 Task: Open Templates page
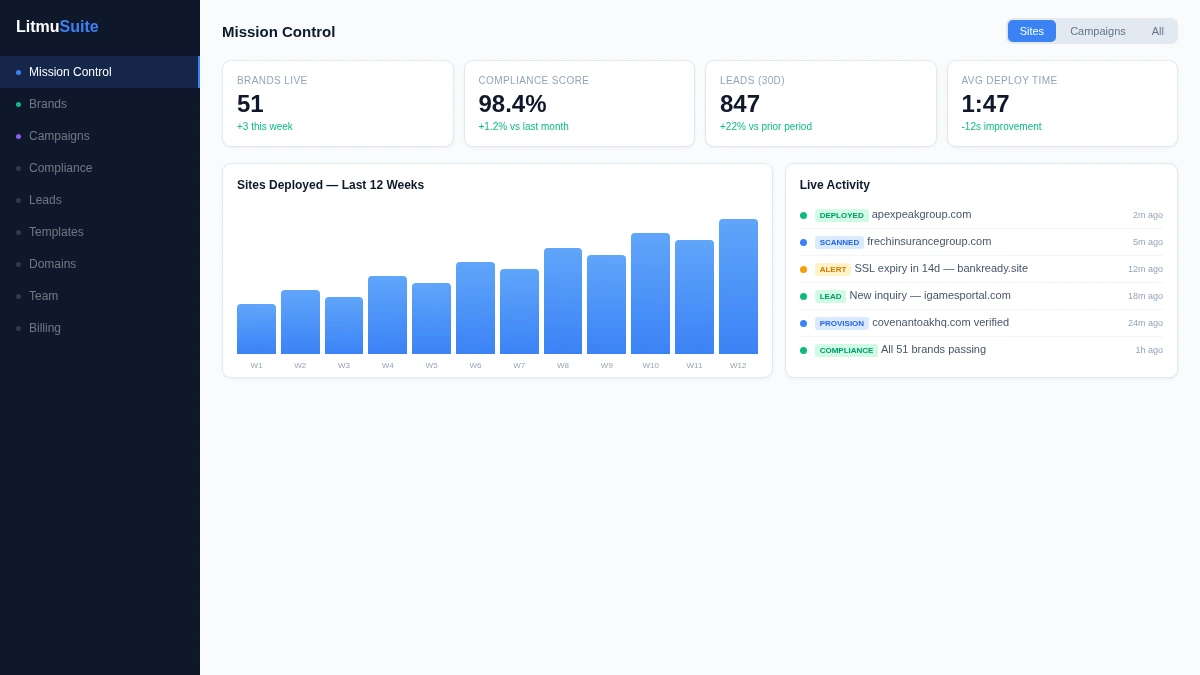[100, 232]
